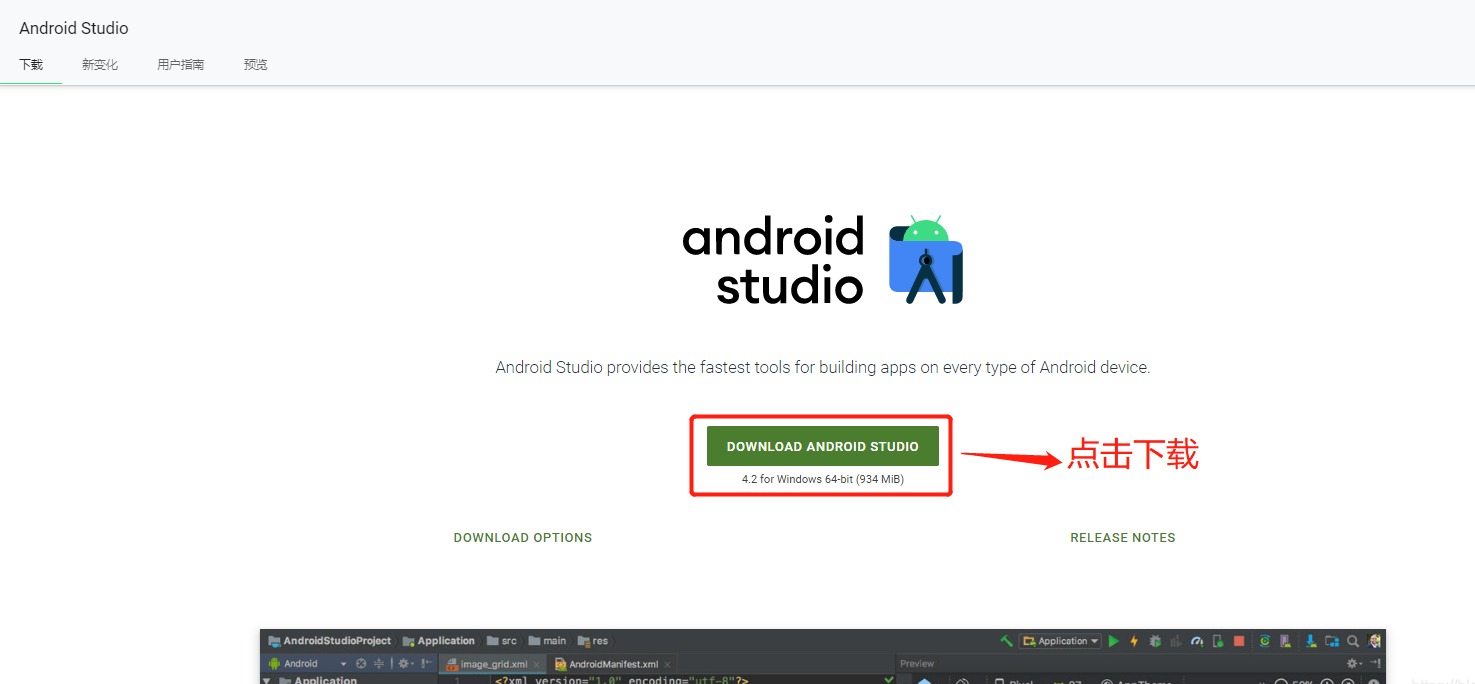The image size is (1475, 684).
Task: Open the 用户指南 tab
Action: (x=180, y=64)
